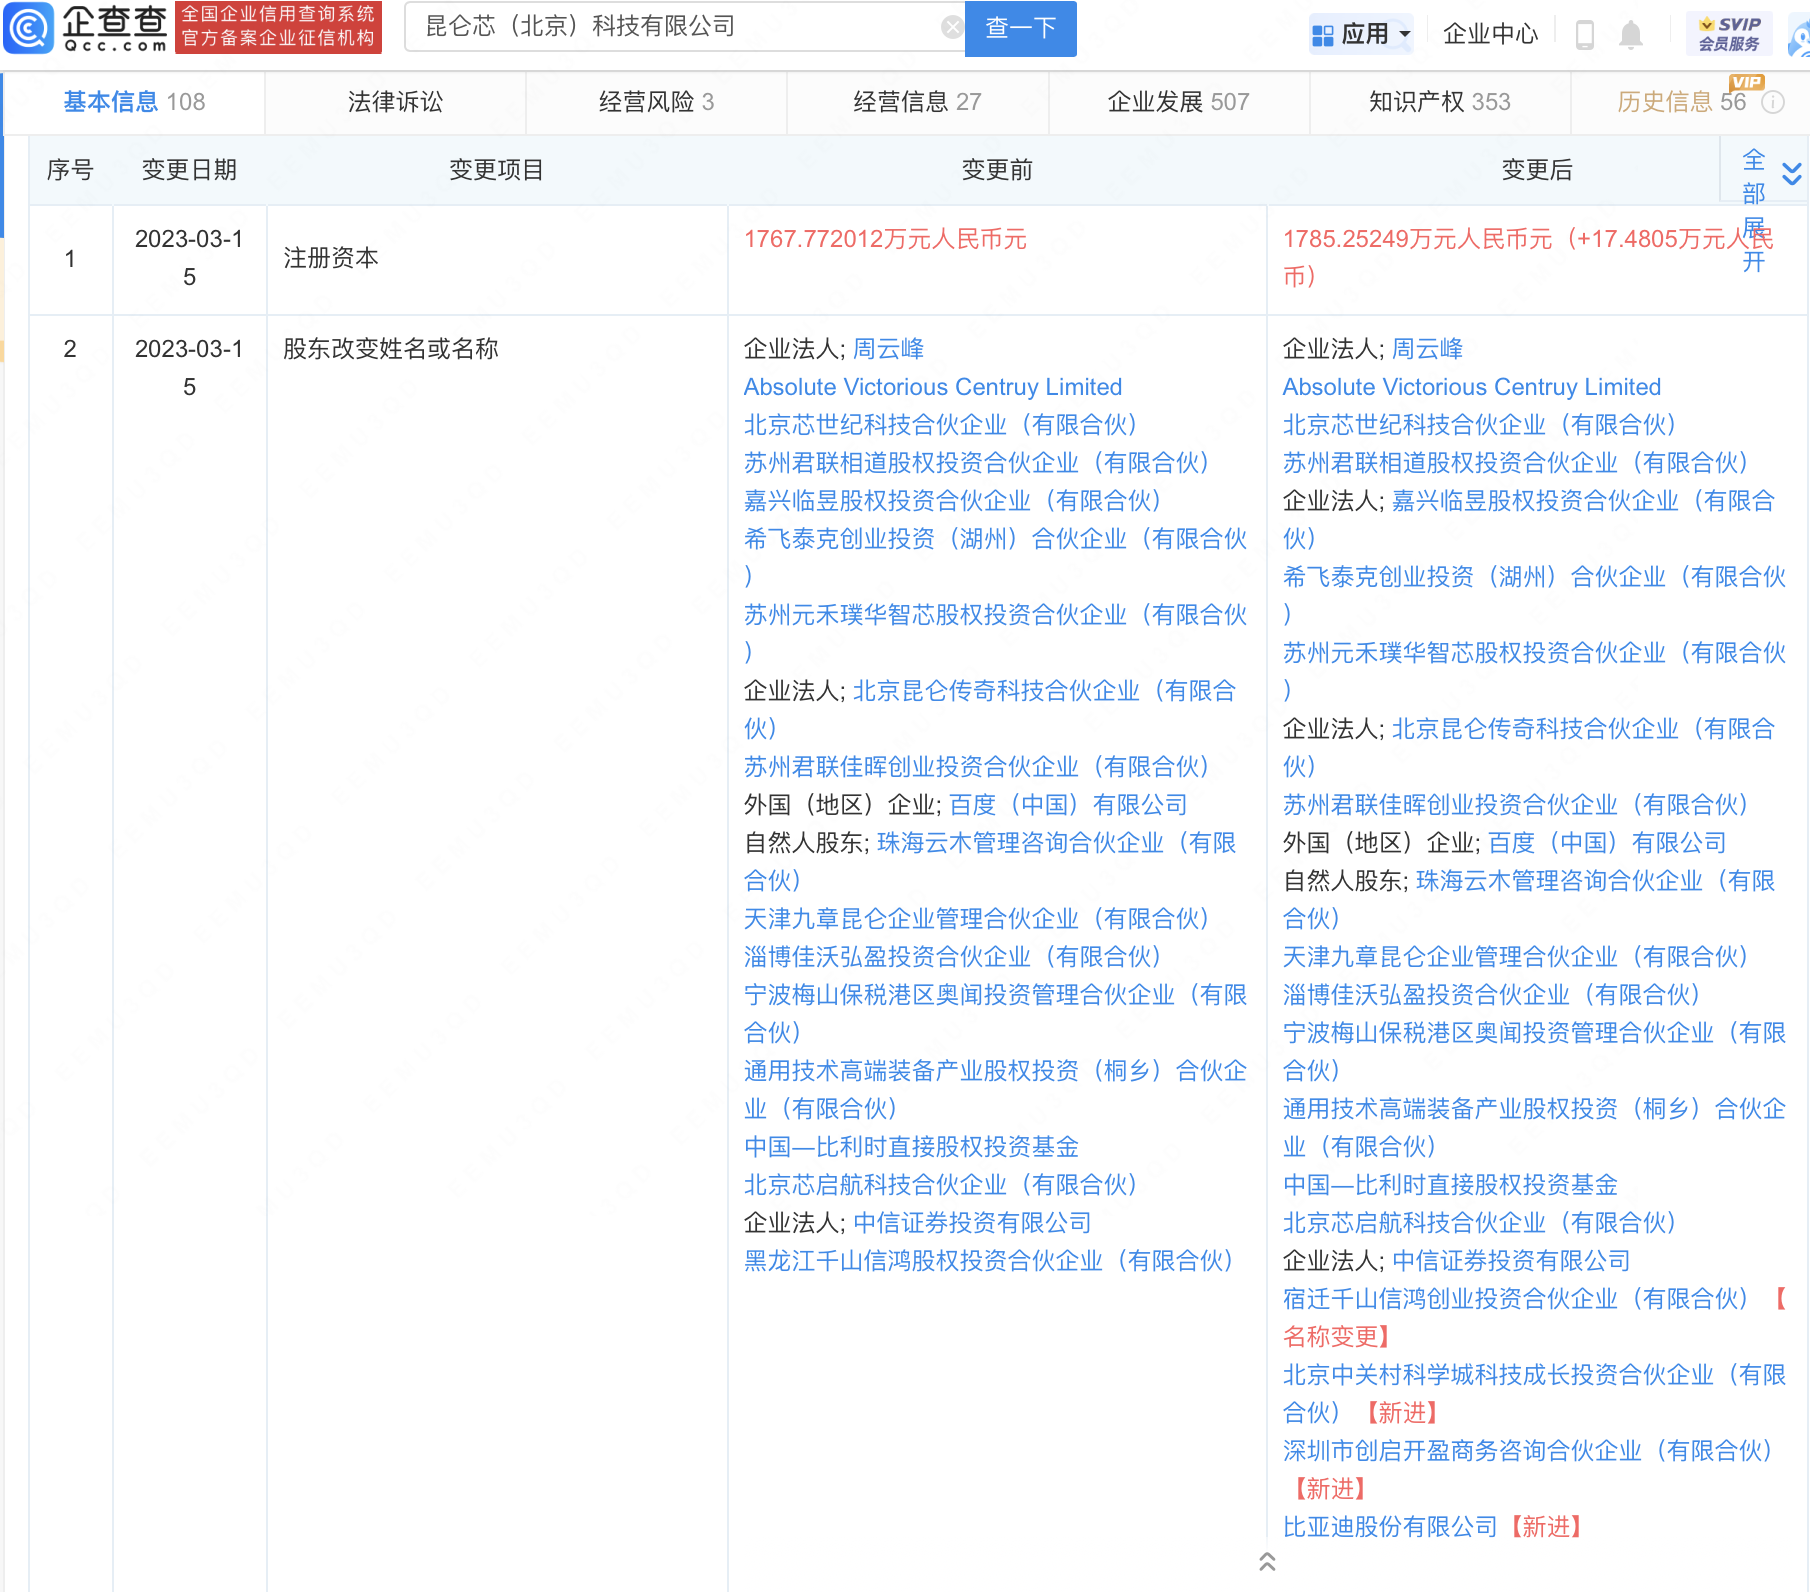Click the info icon next to 历史信息
Screen dimensions: 1810x1592
pos(1772,102)
